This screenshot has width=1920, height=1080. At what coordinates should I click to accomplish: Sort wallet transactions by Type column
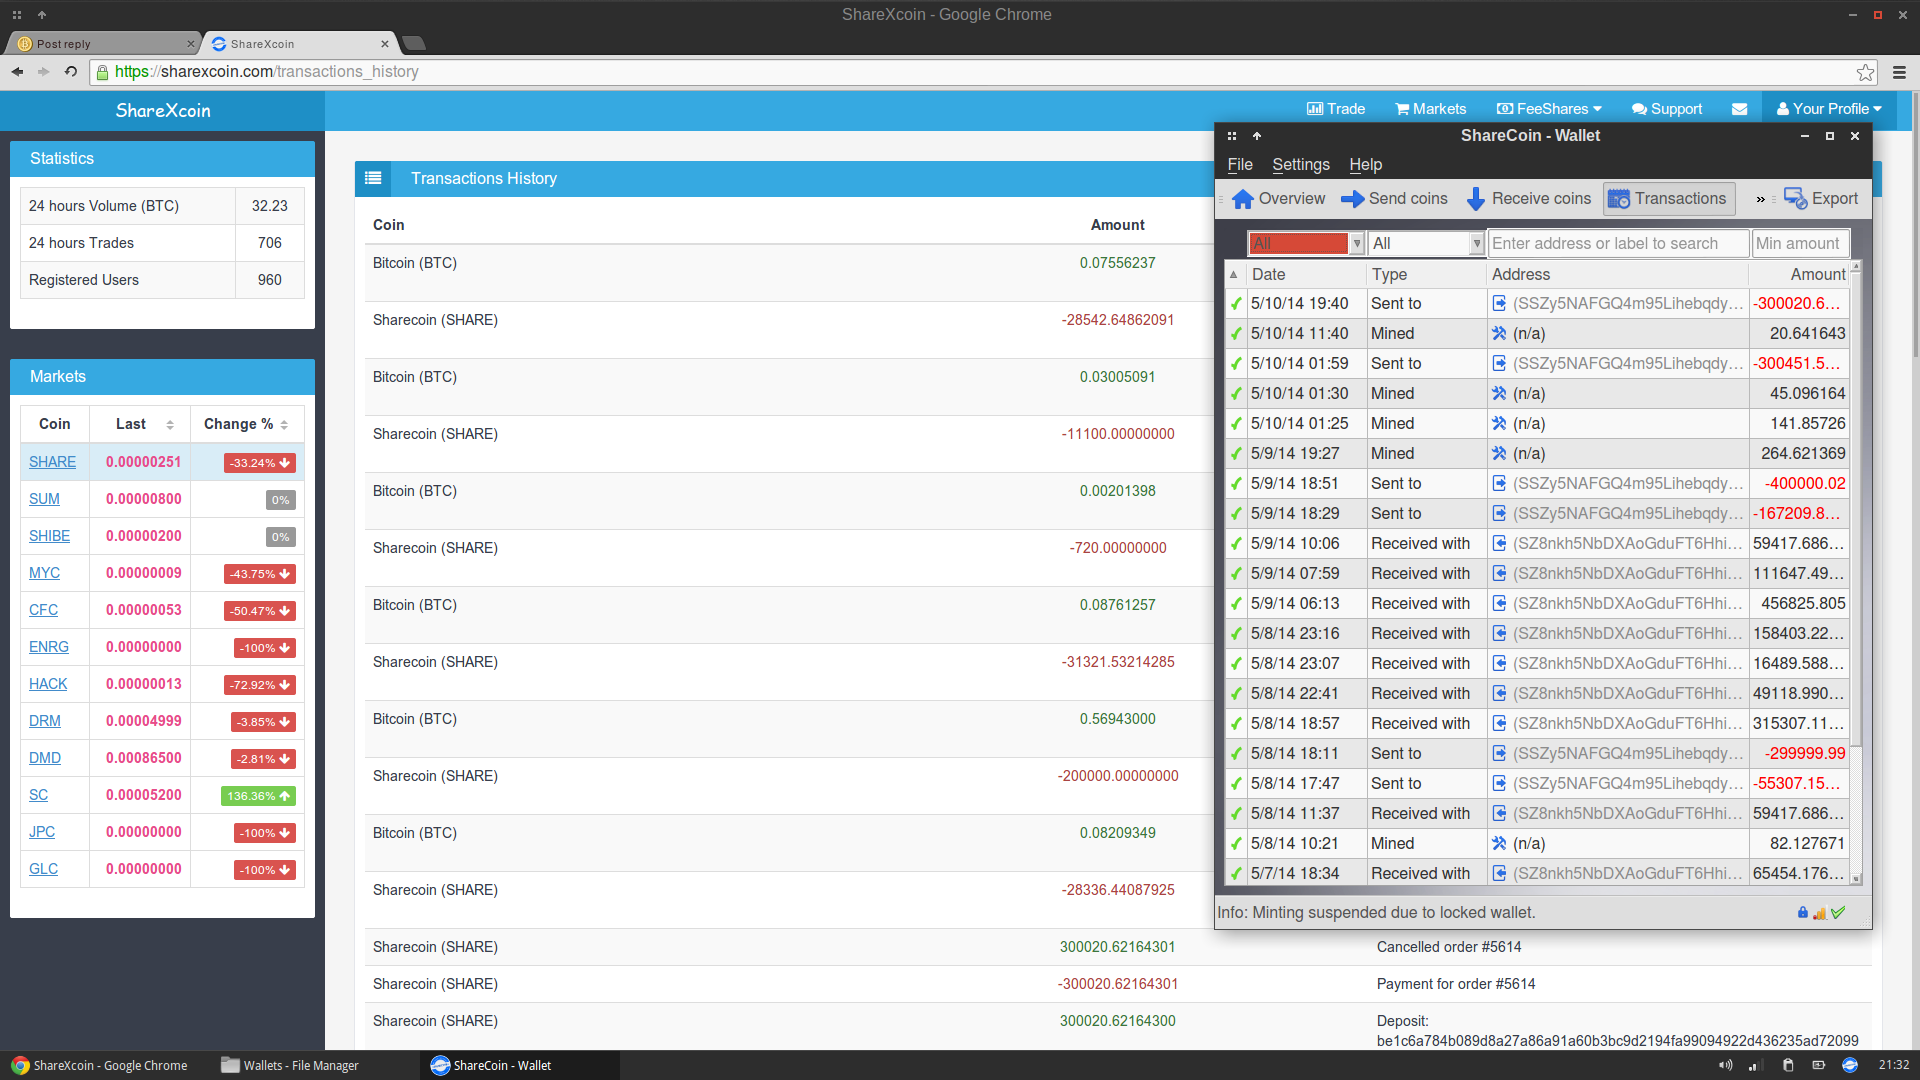[1426, 274]
